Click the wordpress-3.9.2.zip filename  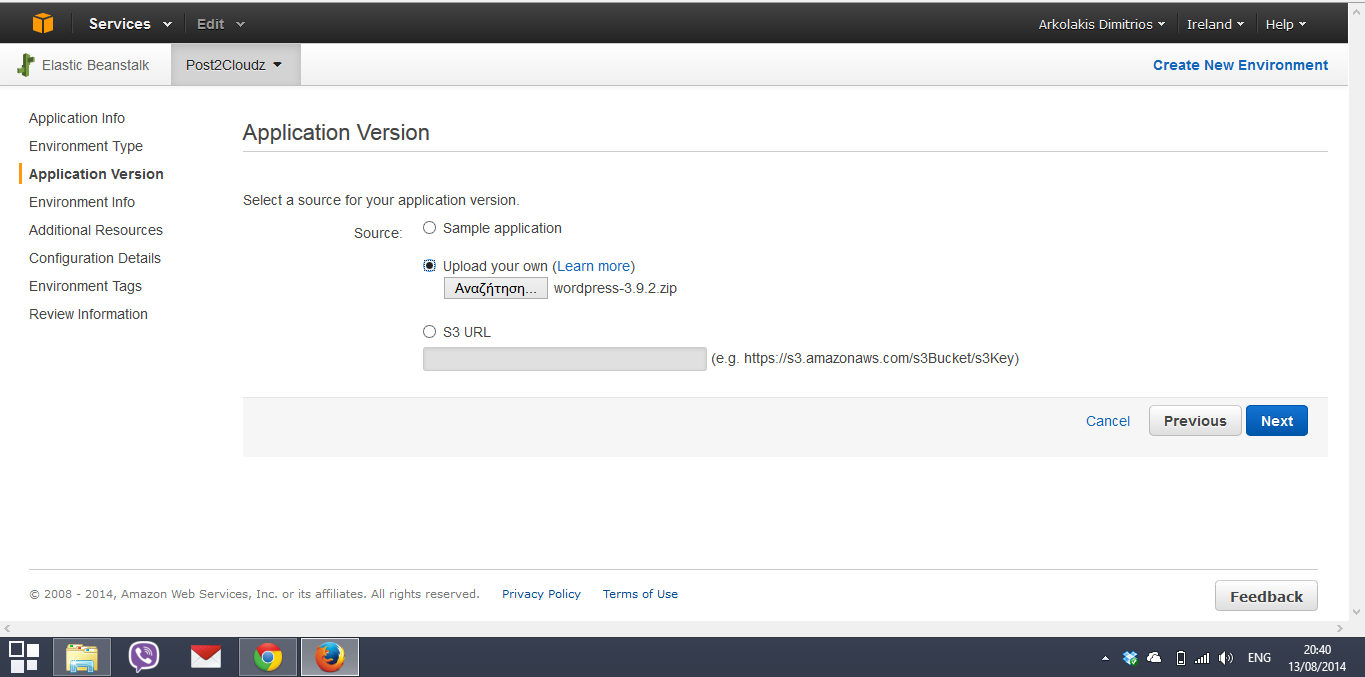coord(615,289)
